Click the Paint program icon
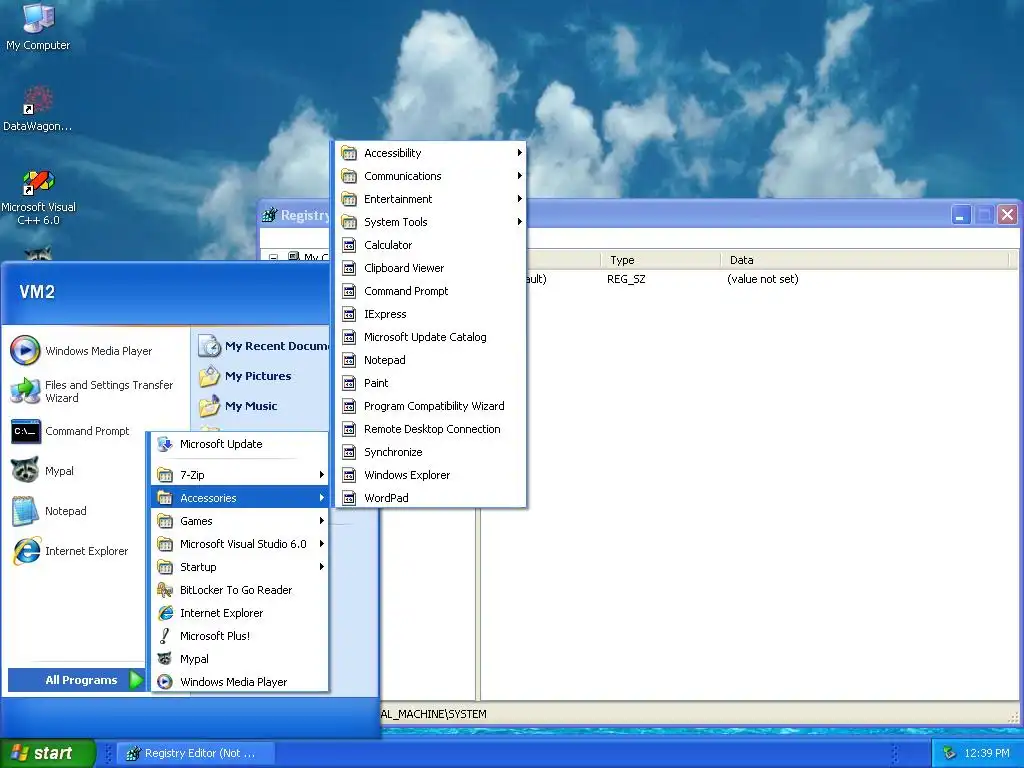This screenshot has height=768, width=1024. pos(349,383)
